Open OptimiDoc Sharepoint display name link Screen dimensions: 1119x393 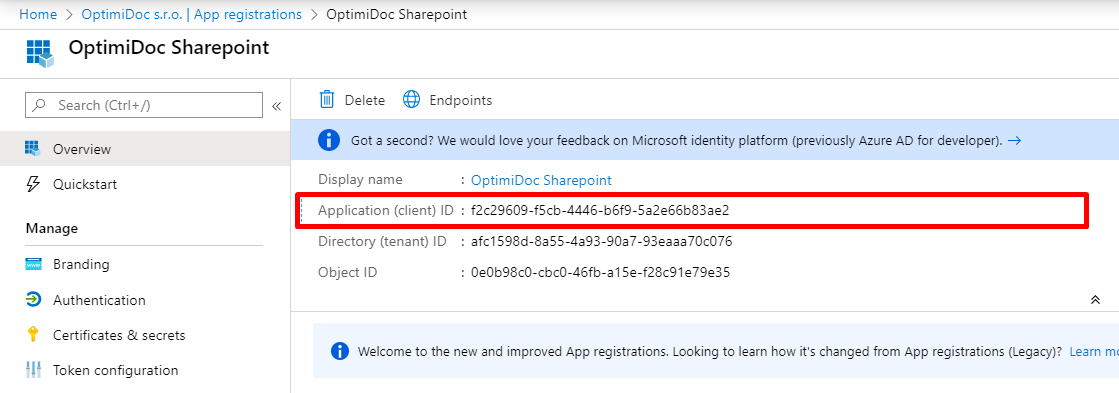point(541,180)
